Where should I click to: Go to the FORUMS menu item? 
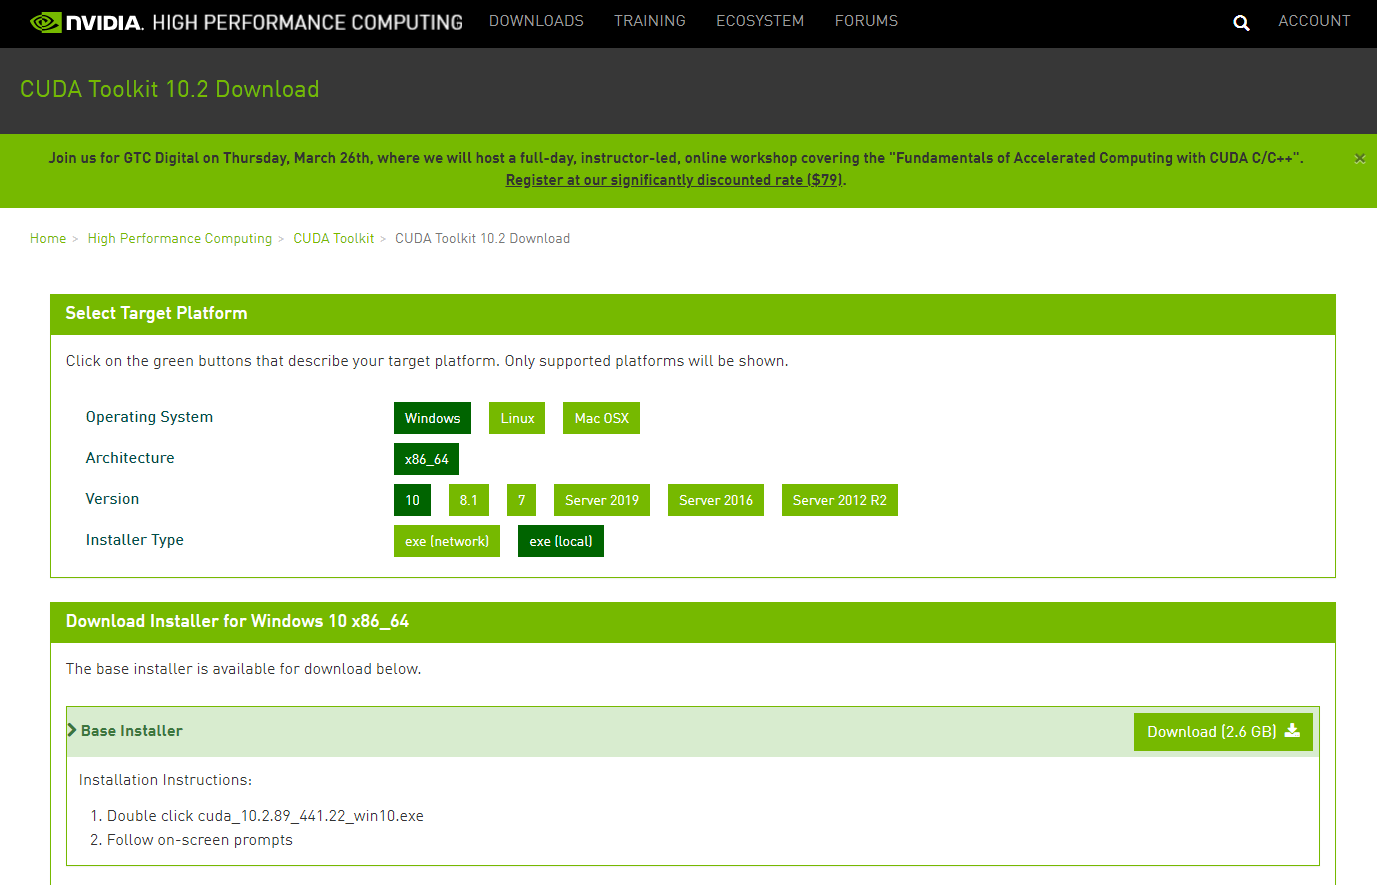[866, 21]
